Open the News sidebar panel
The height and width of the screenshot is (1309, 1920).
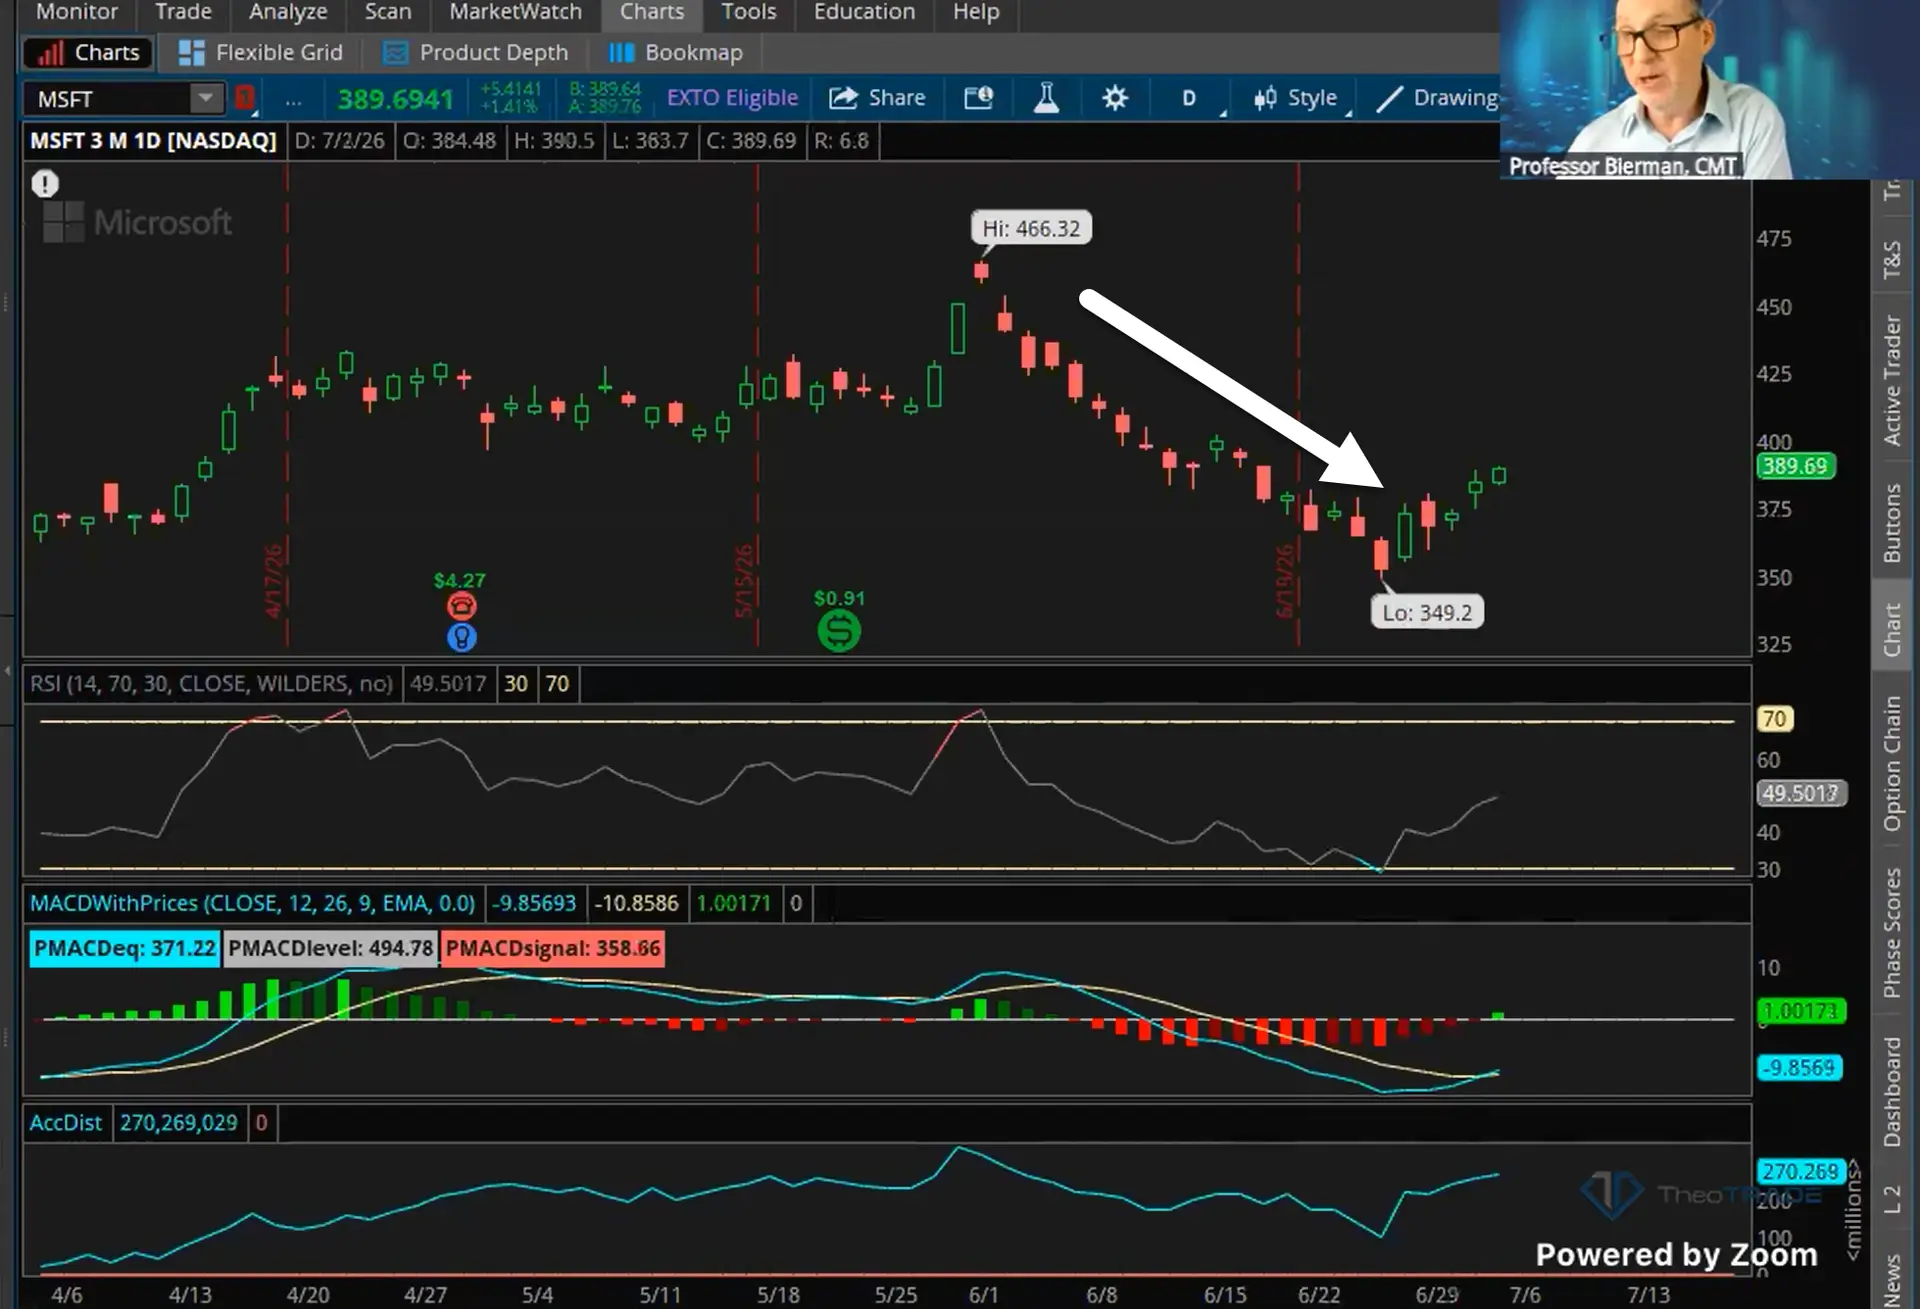1892,1280
